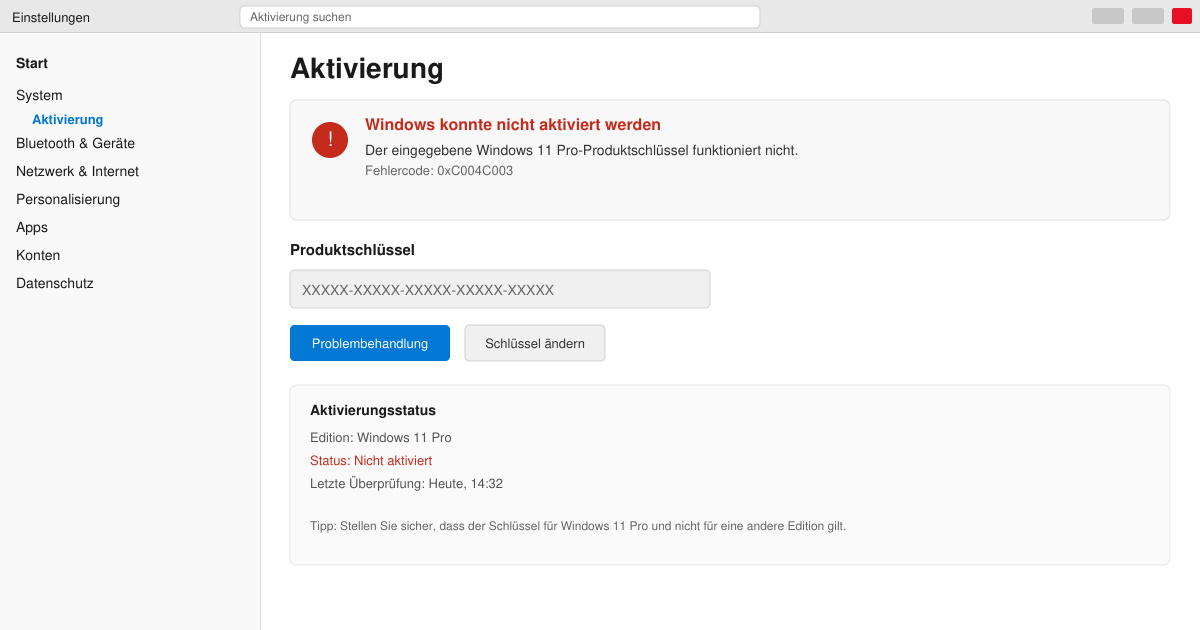Screen dimensions: 1200x630
Task: Select the Fehlercode: 0xC004C003 text
Action: pos(439,171)
